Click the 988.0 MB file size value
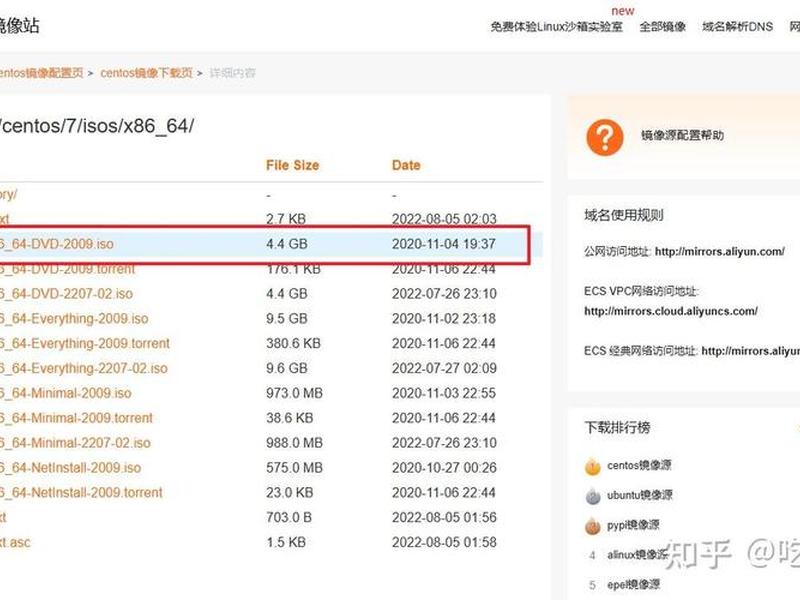800x600 pixels. pos(294,443)
